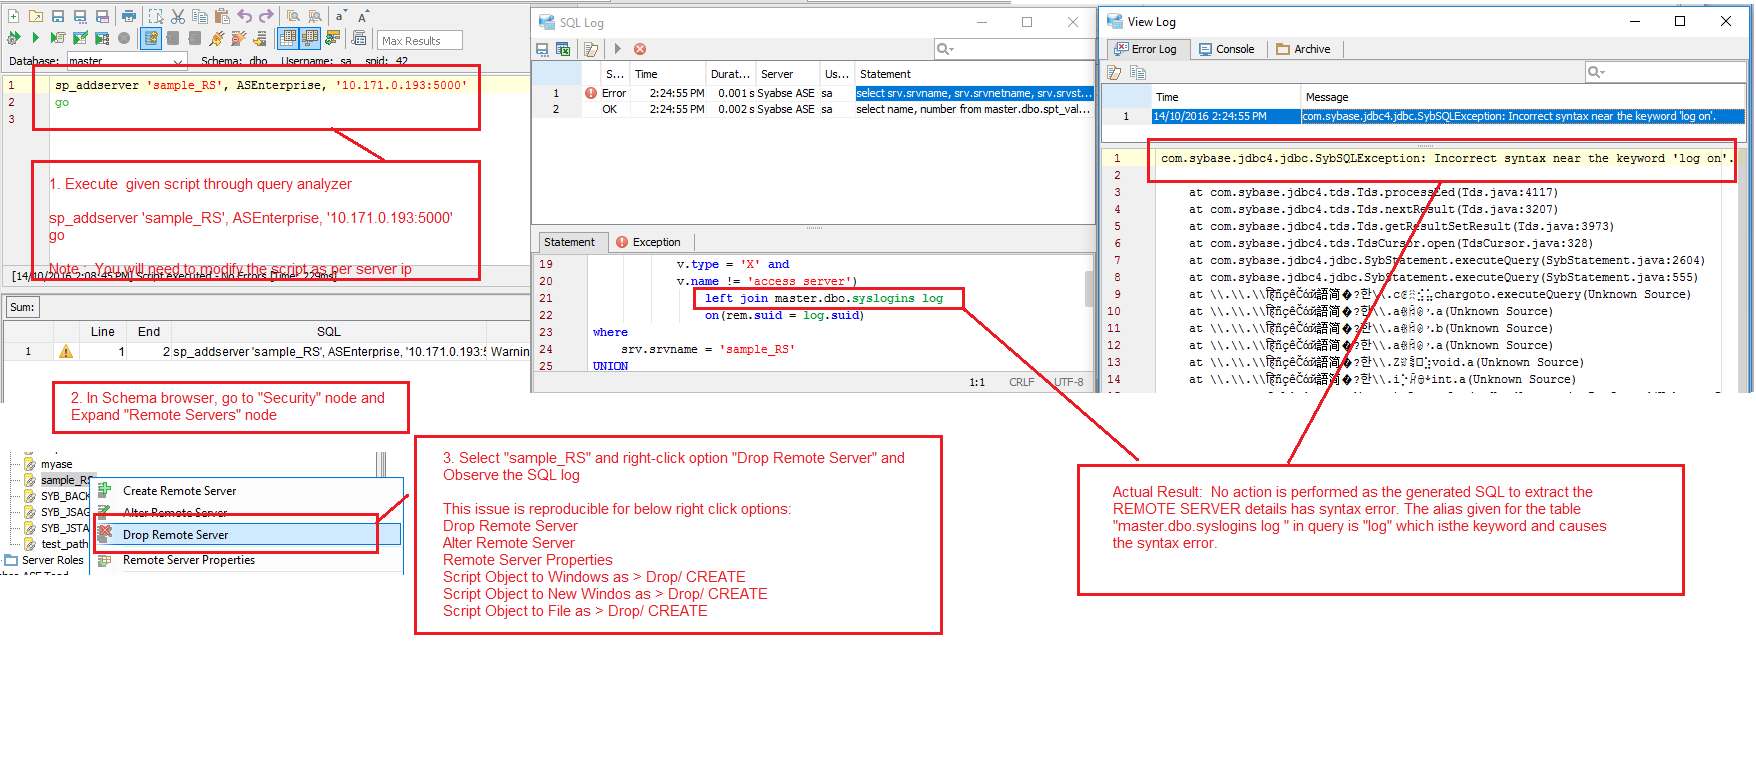Click the yellow warning icon in results row 1

coord(66,351)
